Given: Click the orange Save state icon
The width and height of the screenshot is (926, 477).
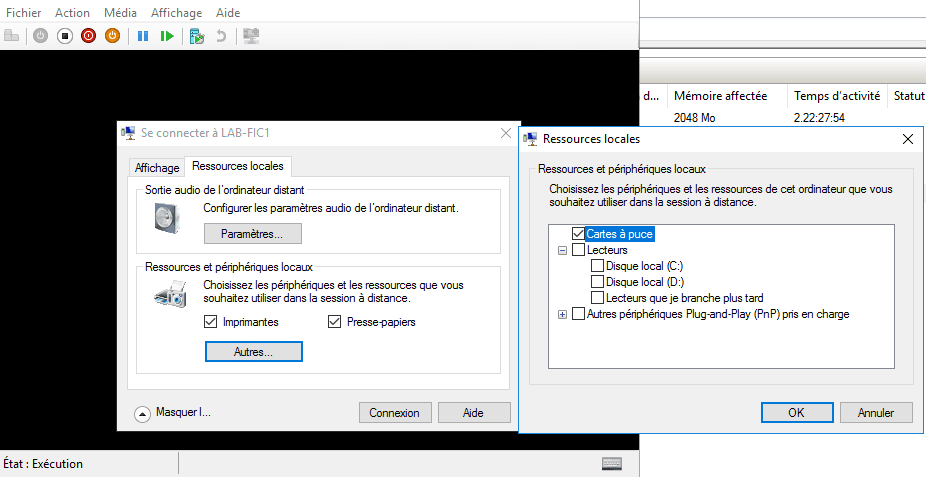Looking at the screenshot, I should pyautogui.click(x=112, y=36).
